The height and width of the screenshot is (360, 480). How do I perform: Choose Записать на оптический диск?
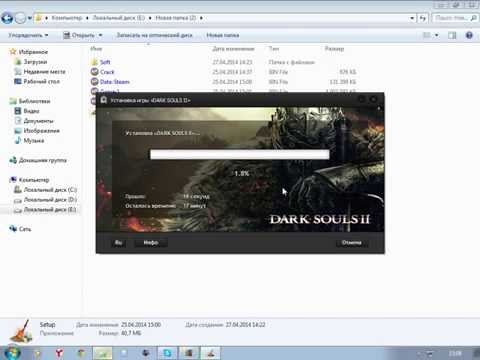[154, 35]
